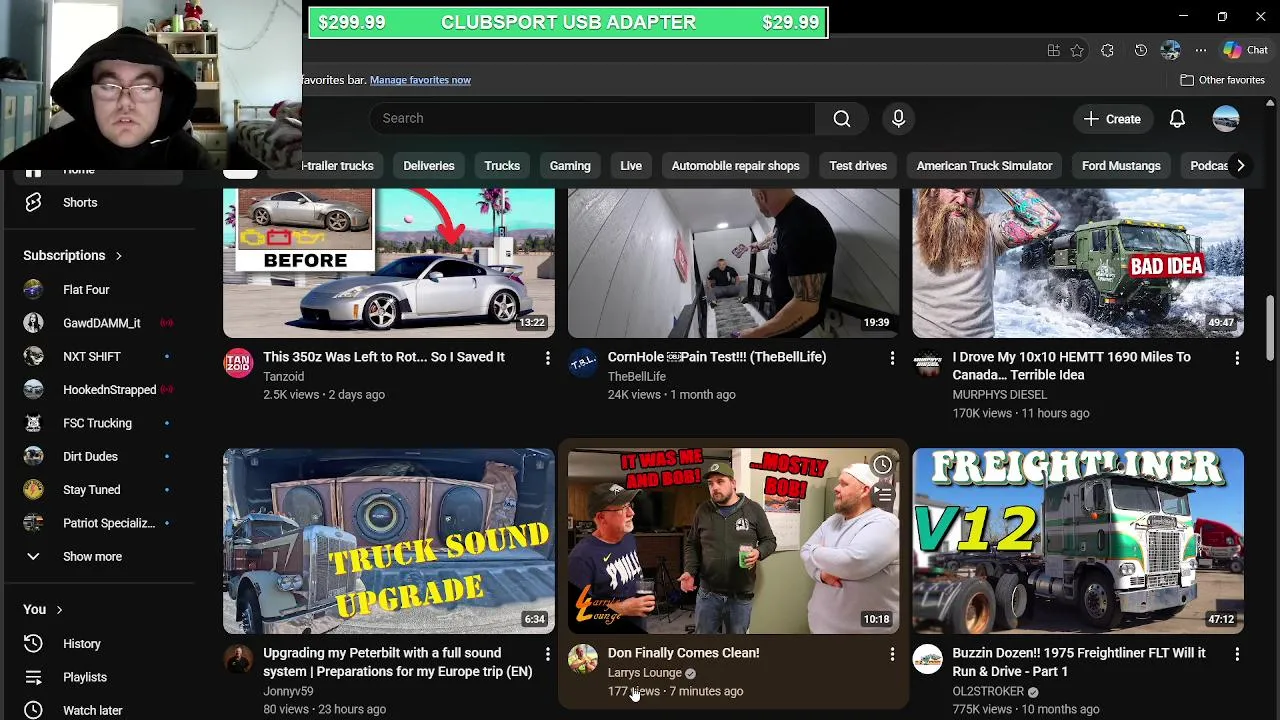Image resolution: width=1280 pixels, height=720 pixels.
Task: Expand subscriptions with Show more
Action: (92, 557)
